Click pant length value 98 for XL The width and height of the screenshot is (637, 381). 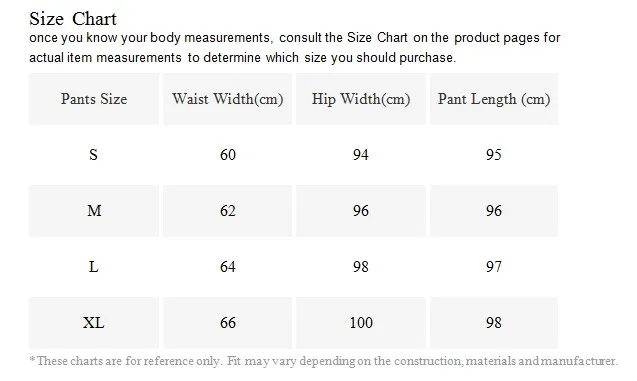[x=494, y=323]
